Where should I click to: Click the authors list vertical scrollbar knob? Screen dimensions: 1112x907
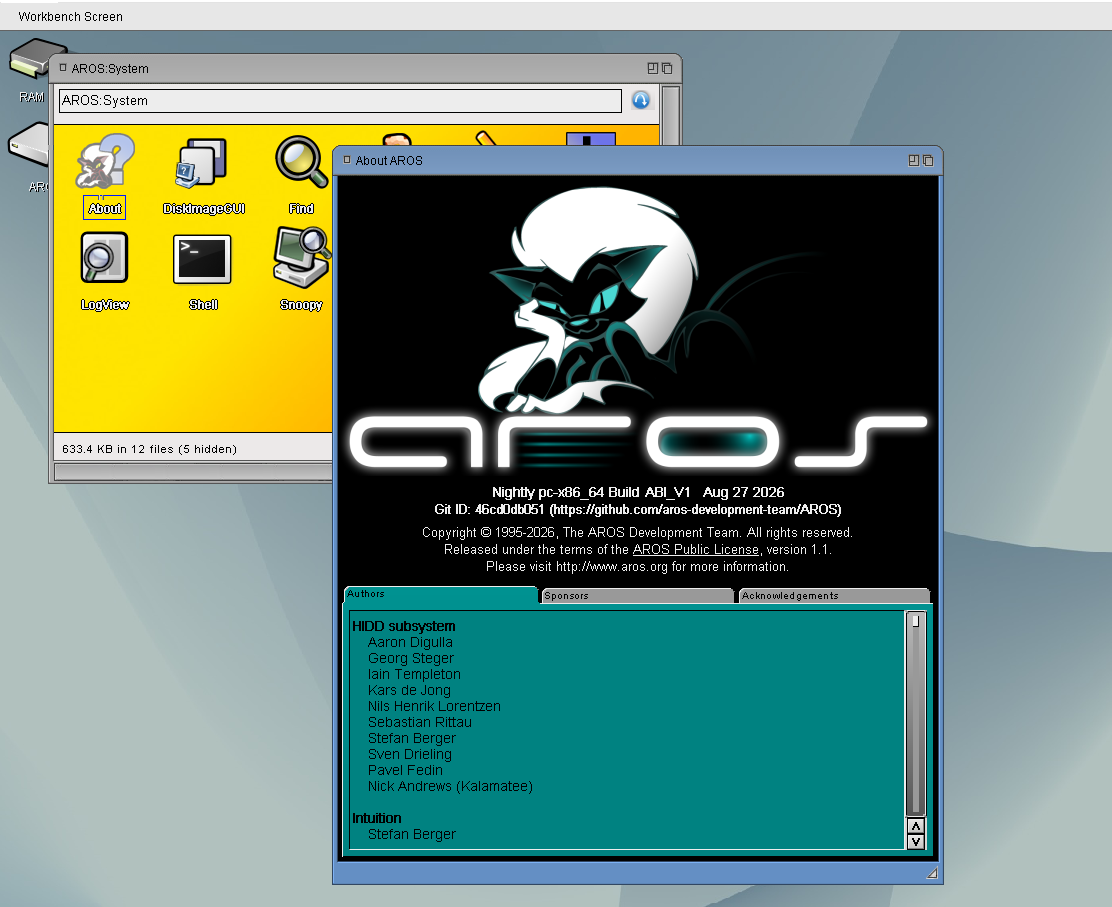click(916, 621)
